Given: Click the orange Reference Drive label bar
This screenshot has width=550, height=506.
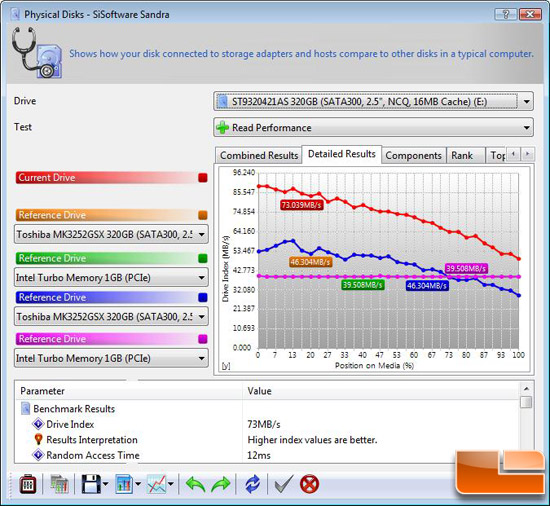Looking at the screenshot, I should pyautogui.click(x=106, y=215).
